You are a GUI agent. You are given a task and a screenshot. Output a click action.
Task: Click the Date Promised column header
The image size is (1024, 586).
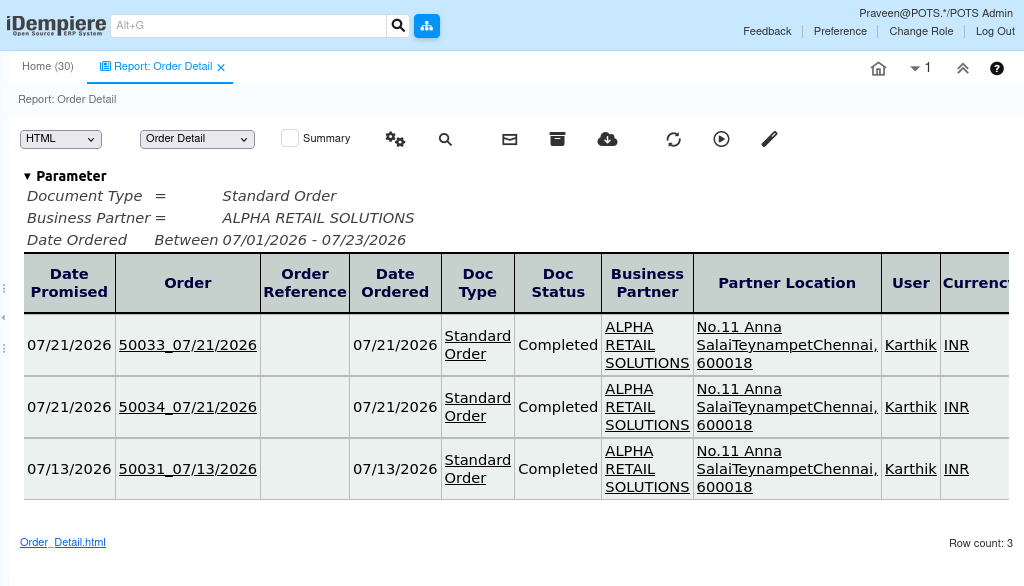(x=69, y=283)
